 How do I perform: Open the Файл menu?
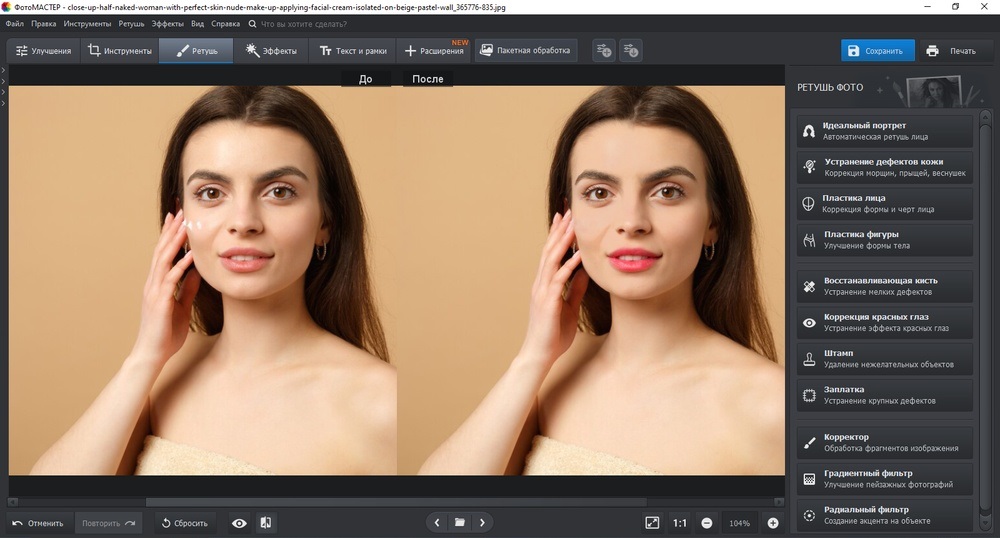15,22
